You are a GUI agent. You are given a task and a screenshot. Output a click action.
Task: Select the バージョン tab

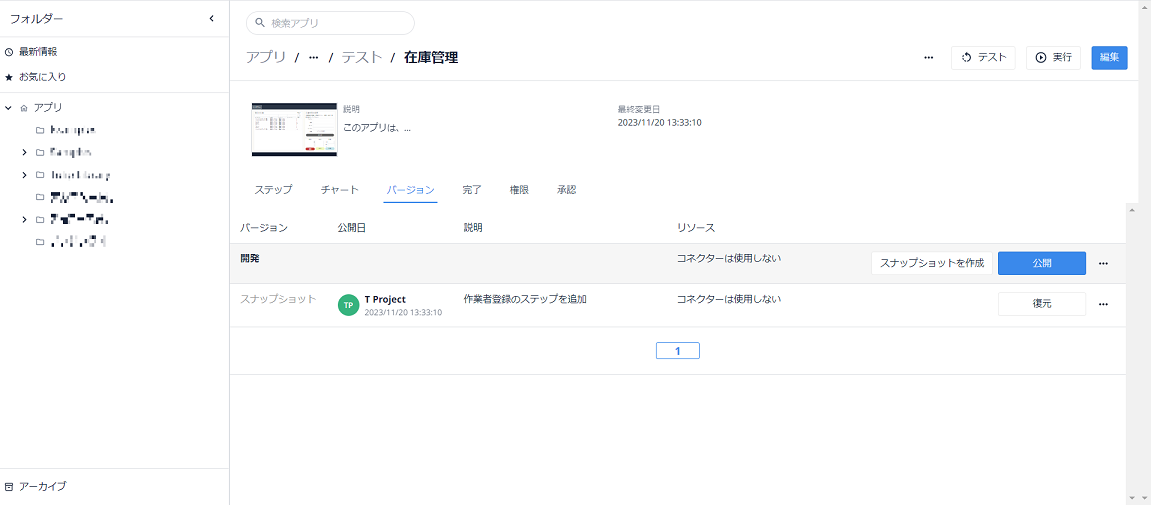click(410, 189)
